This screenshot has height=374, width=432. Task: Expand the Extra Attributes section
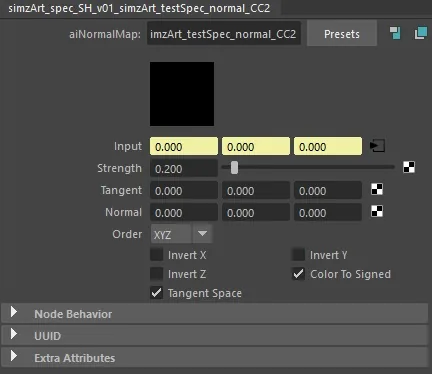point(215,358)
